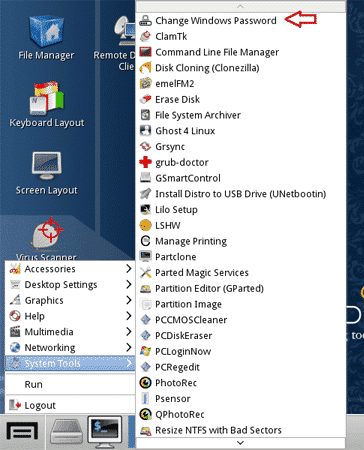Expand the Multimedia submenu arrow

tap(129, 332)
